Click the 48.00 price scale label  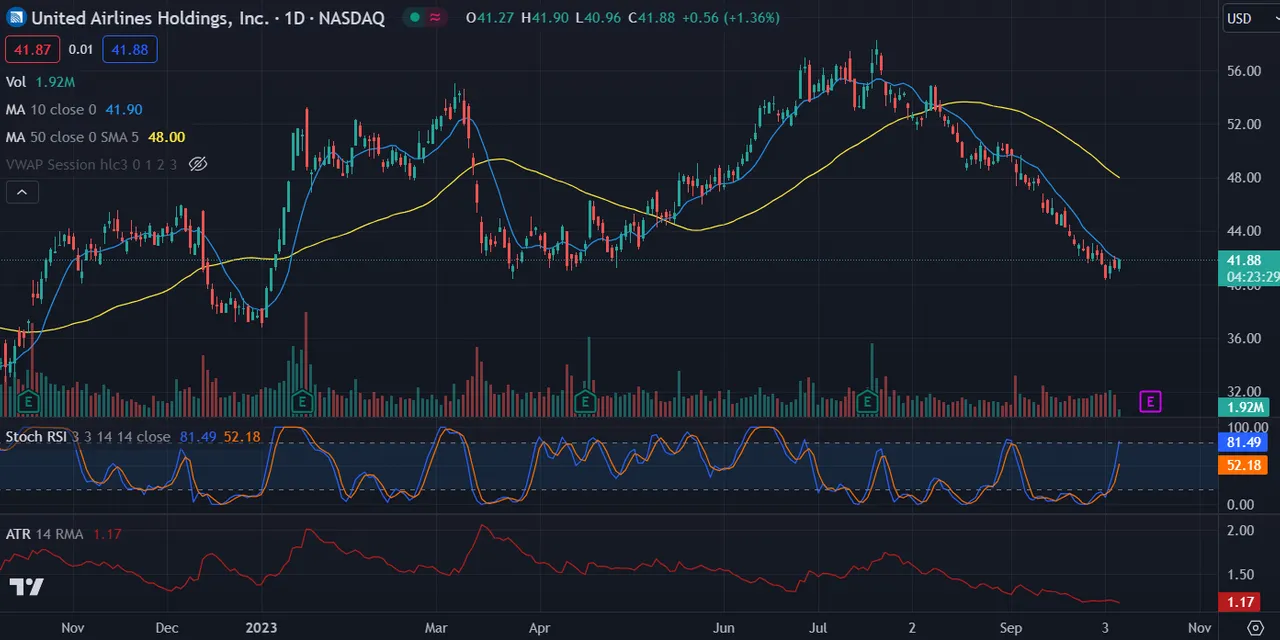(x=1244, y=178)
